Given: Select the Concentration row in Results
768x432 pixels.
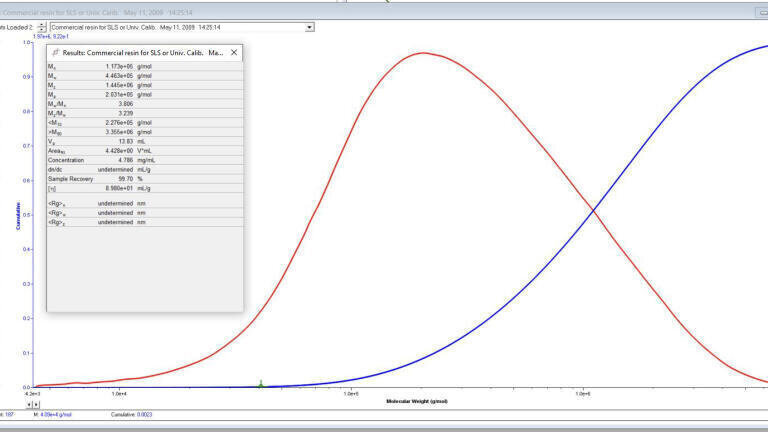Looking at the screenshot, I should pyautogui.click(x=145, y=160).
